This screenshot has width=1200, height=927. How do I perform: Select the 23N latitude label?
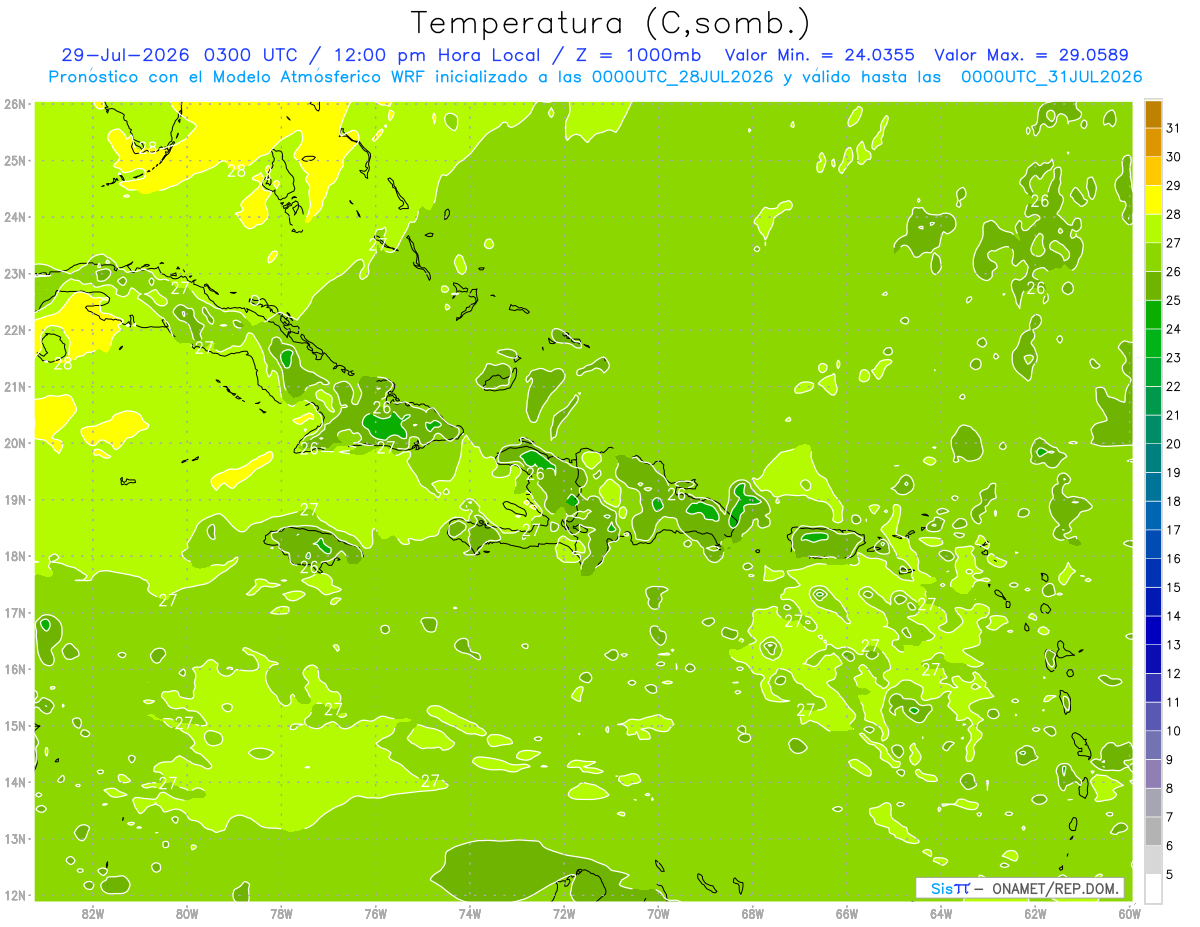point(15,273)
